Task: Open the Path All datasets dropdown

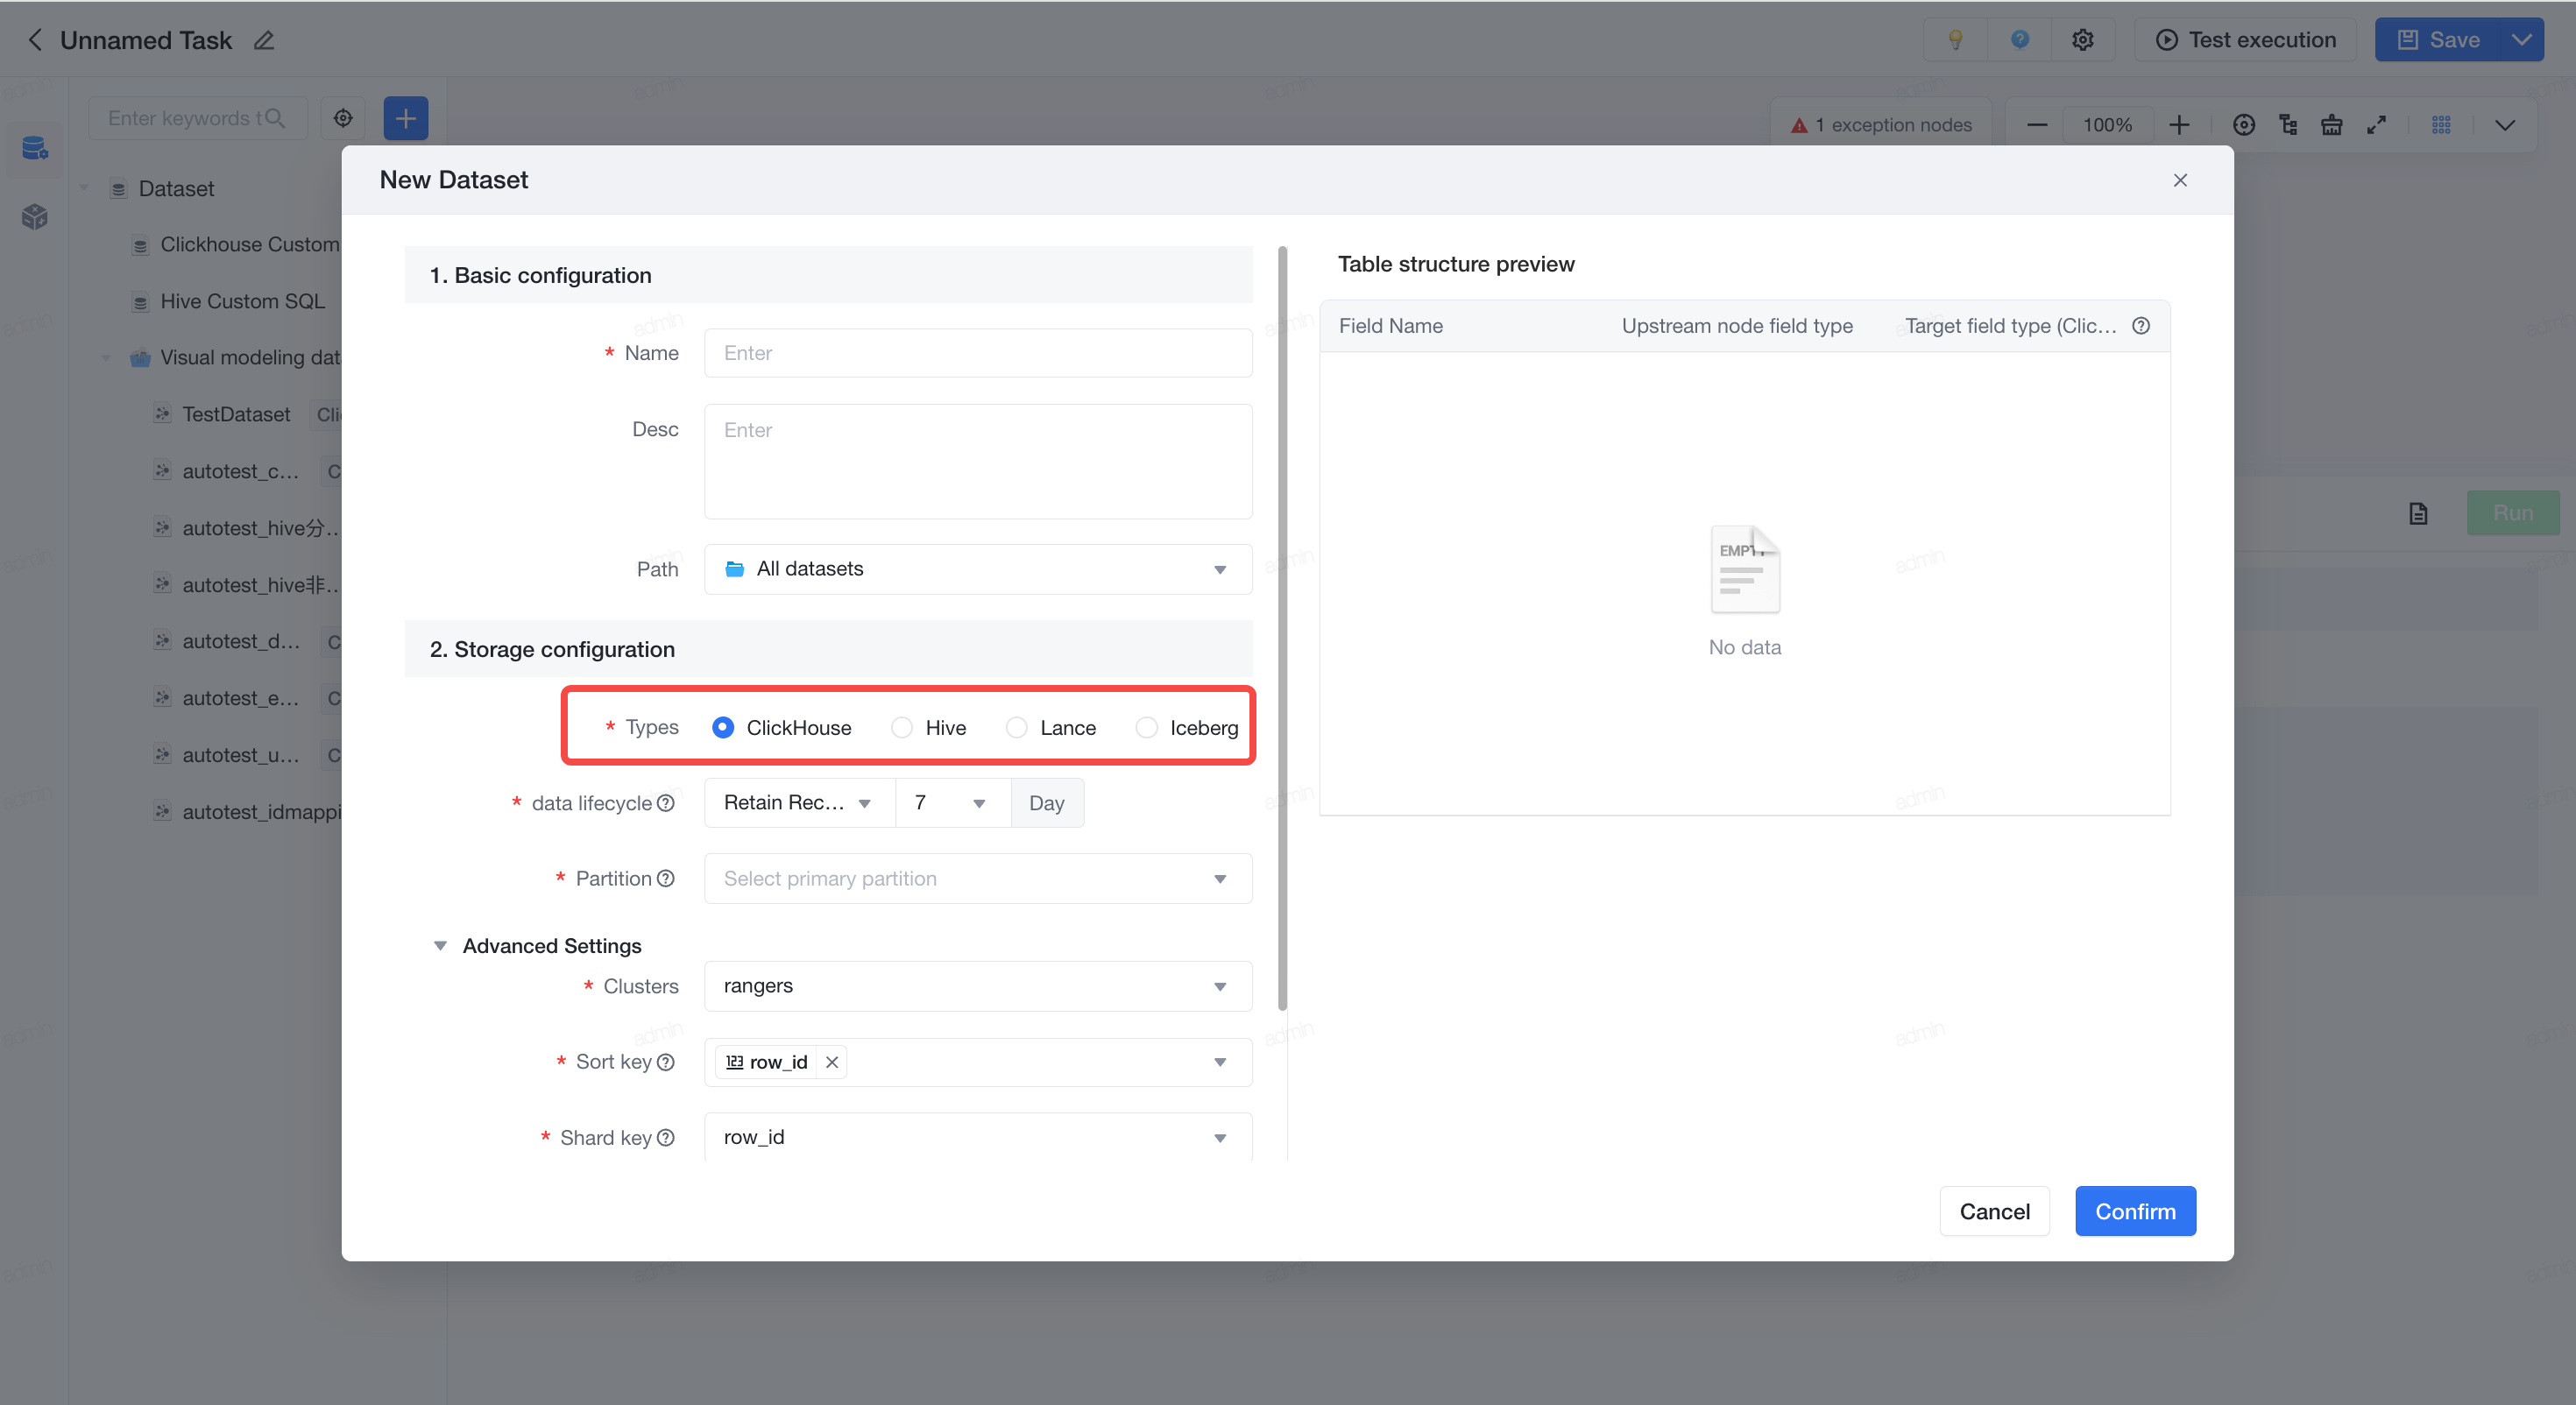Action: tap(978, 569)
